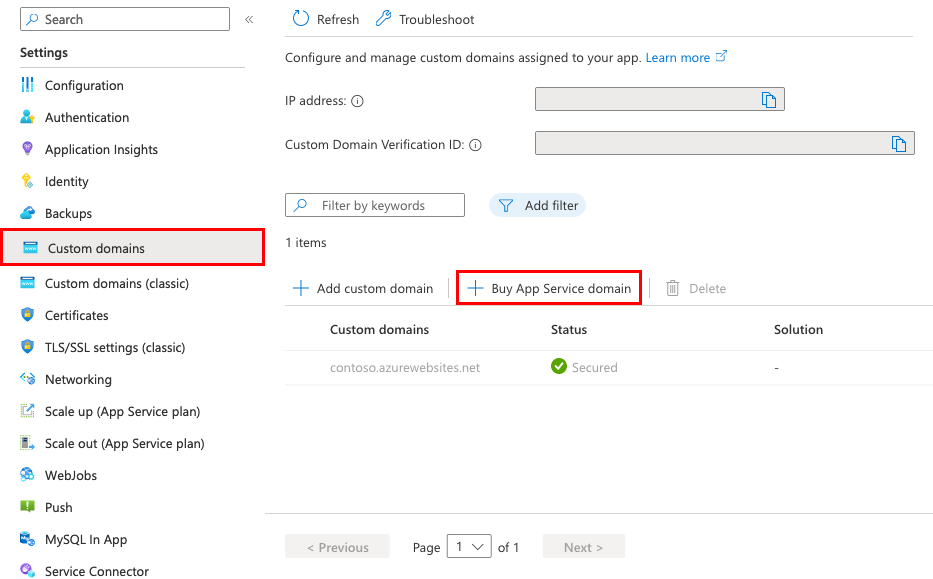Select Custom domains in the sidebar
Viewport: 933px width, 579px height.
pyautogui.click(x=95, y=250)
